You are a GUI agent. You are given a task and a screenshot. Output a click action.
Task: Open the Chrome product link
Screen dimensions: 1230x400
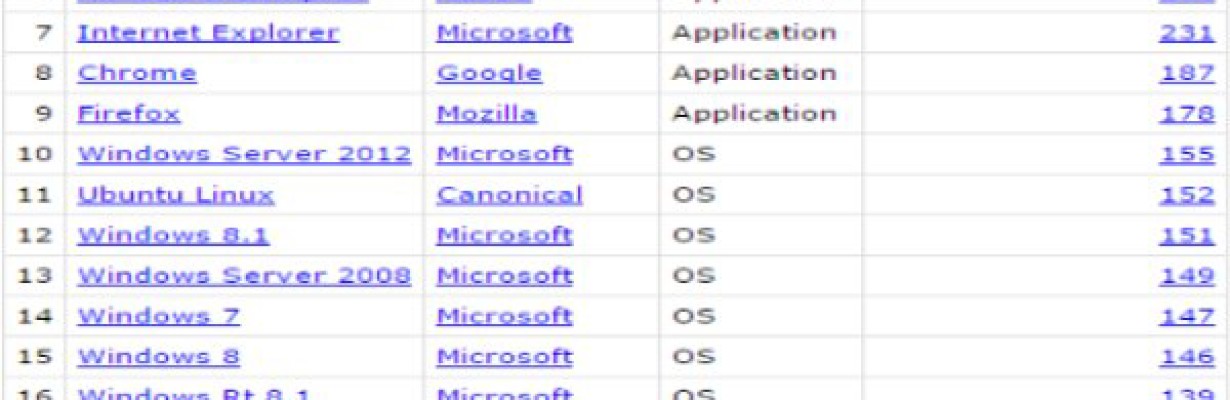coord(137,73)
